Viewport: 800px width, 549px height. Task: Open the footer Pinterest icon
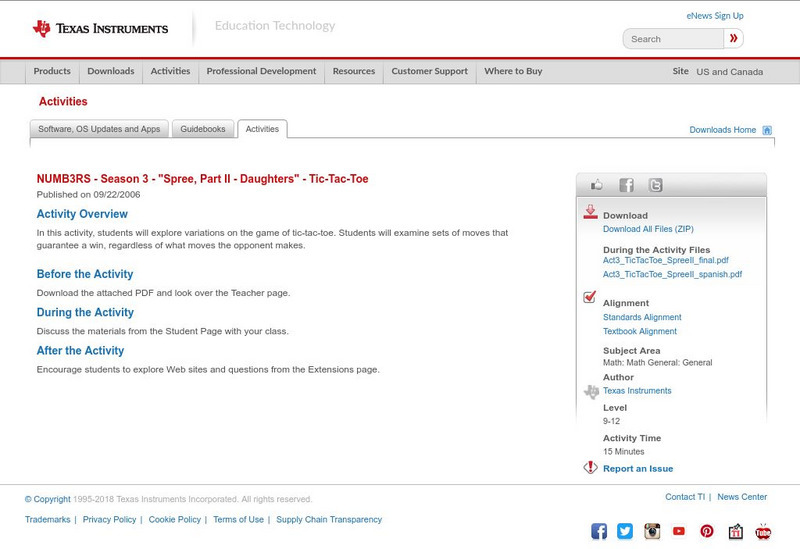[x=707, y=531]
